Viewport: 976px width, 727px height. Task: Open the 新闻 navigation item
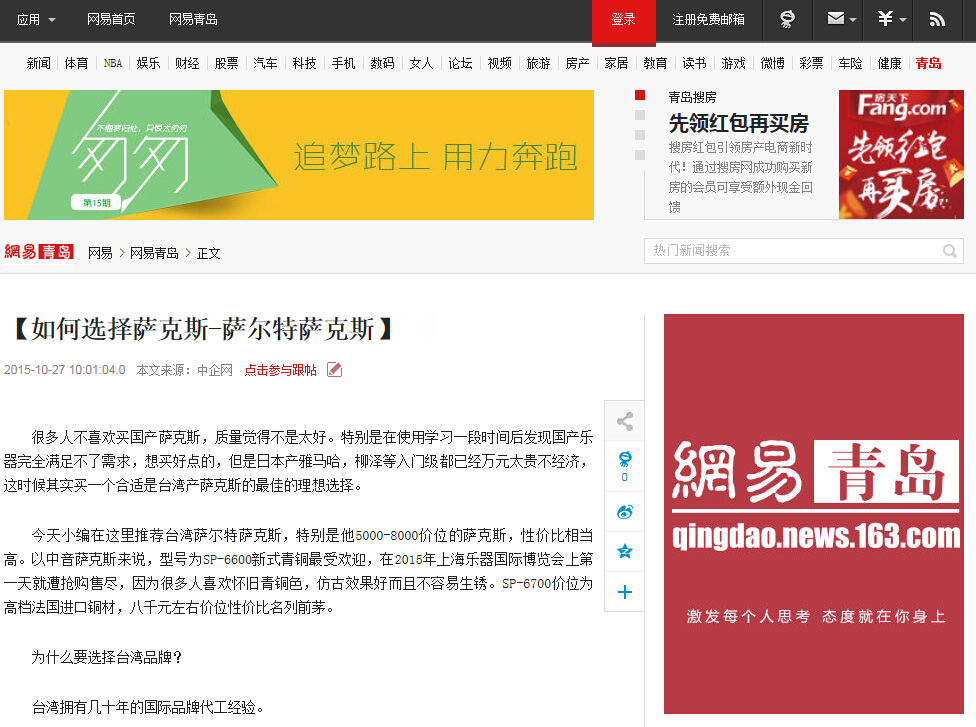(39, 63)
